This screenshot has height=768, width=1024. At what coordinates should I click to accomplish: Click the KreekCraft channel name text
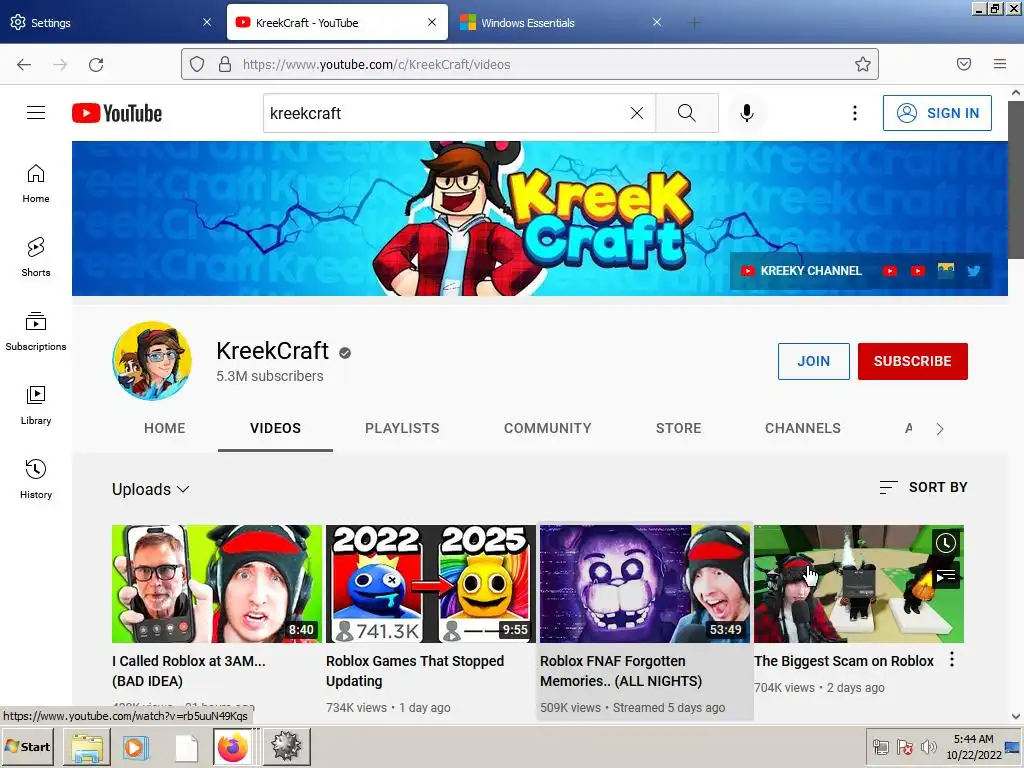tap(272, 351)
